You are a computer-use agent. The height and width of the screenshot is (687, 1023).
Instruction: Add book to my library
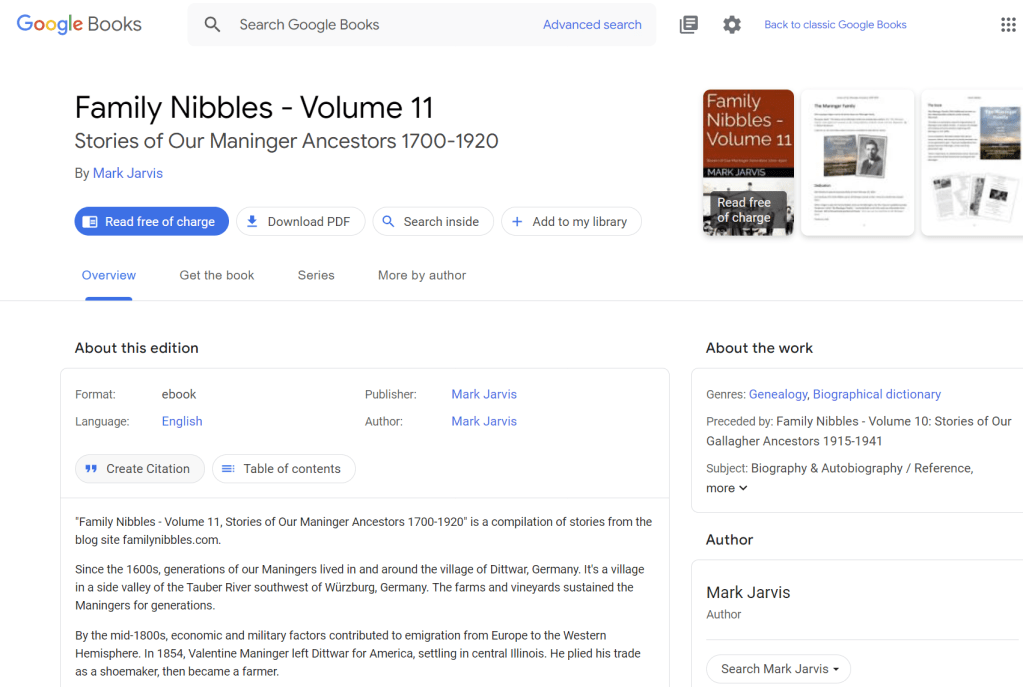point(570,222)
